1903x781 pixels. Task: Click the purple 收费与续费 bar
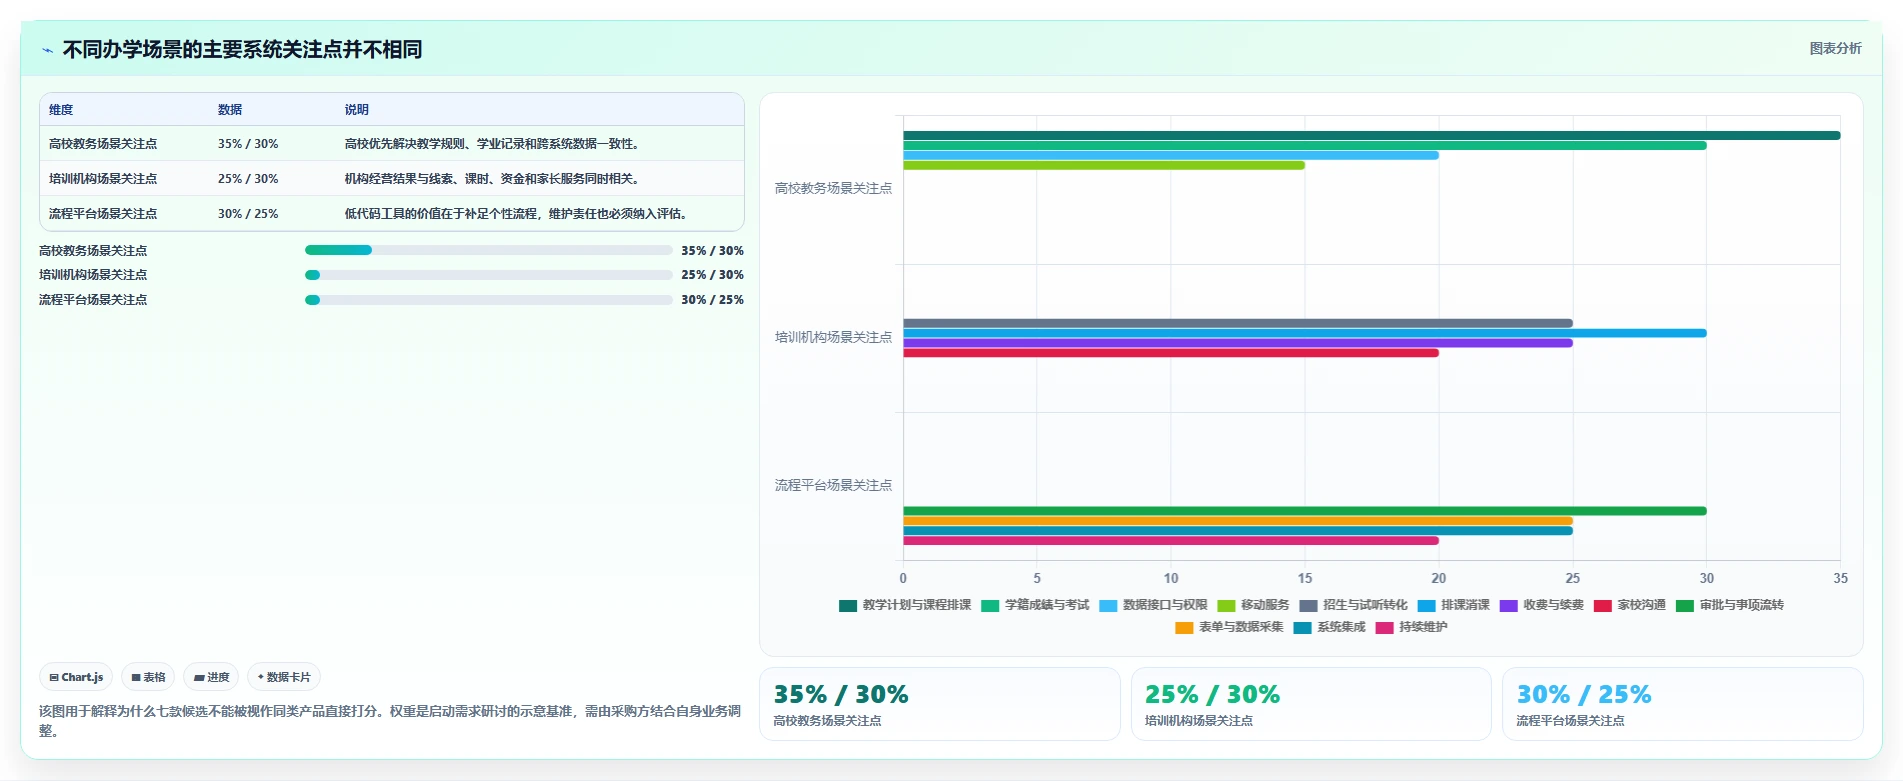(x=1238, y=343)
